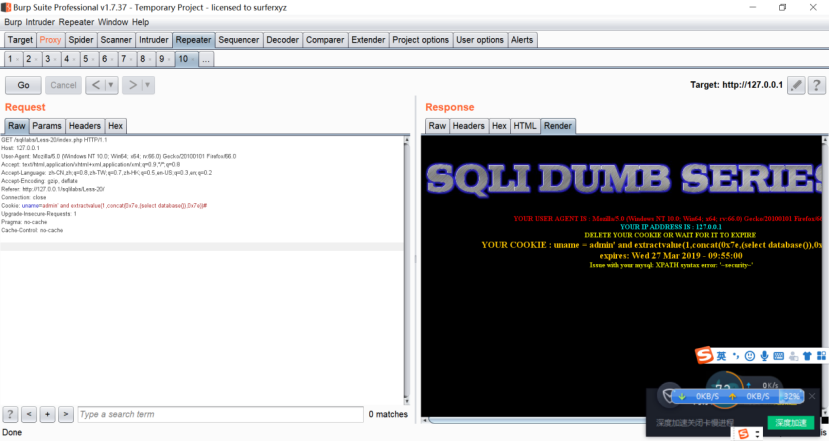
Task: Click the plus search options button
Action: [x=47, y=414]
